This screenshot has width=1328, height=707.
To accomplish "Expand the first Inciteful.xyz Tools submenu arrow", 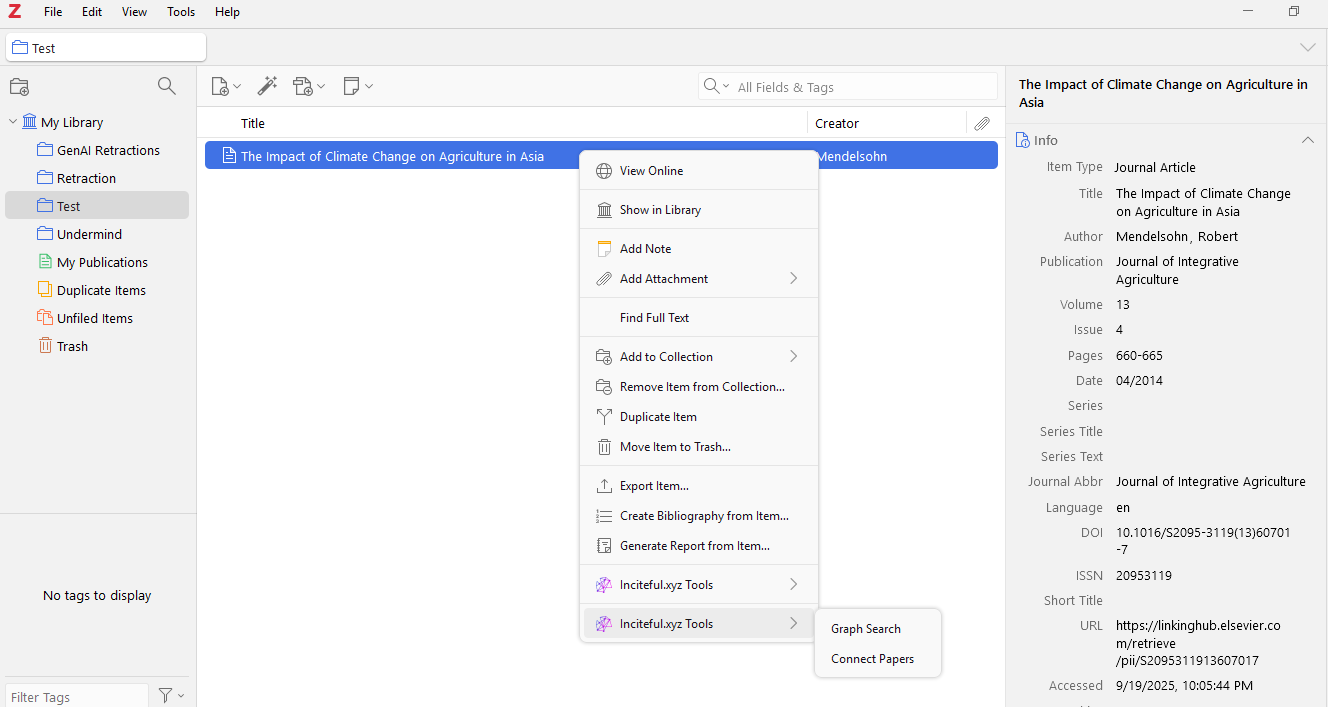I will [x=794, y=585].
